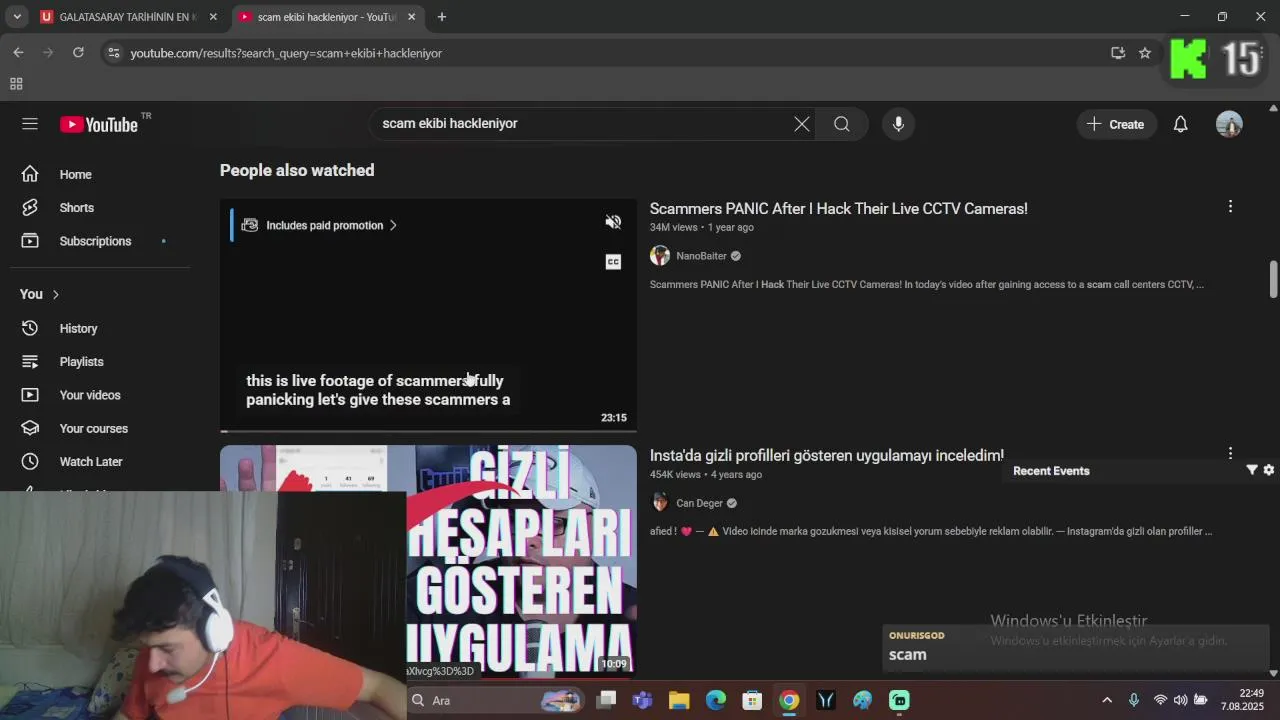Screen dimensions: 1280x720
Task: Show hidden tray icons chevron
Action: [1107, 700]
